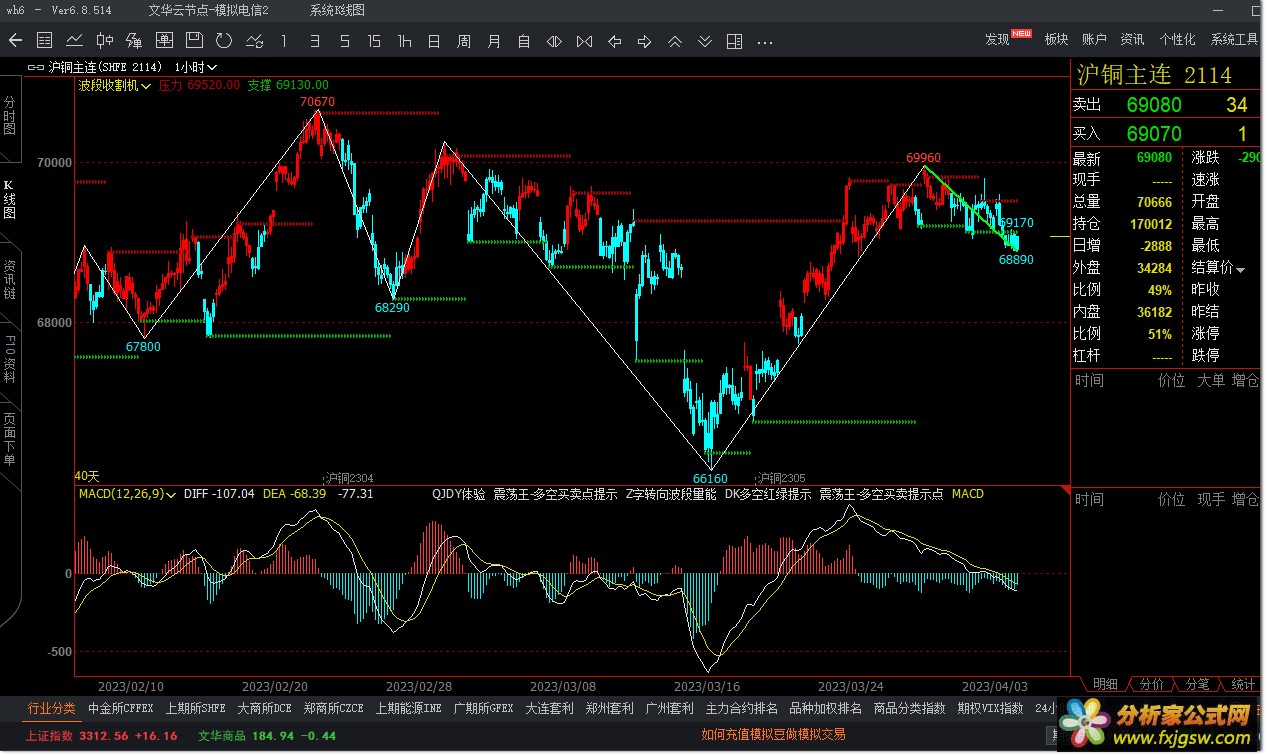Select 主力合约排名 bottom tab
This screenshot has width=1267, height=755.
741,708
